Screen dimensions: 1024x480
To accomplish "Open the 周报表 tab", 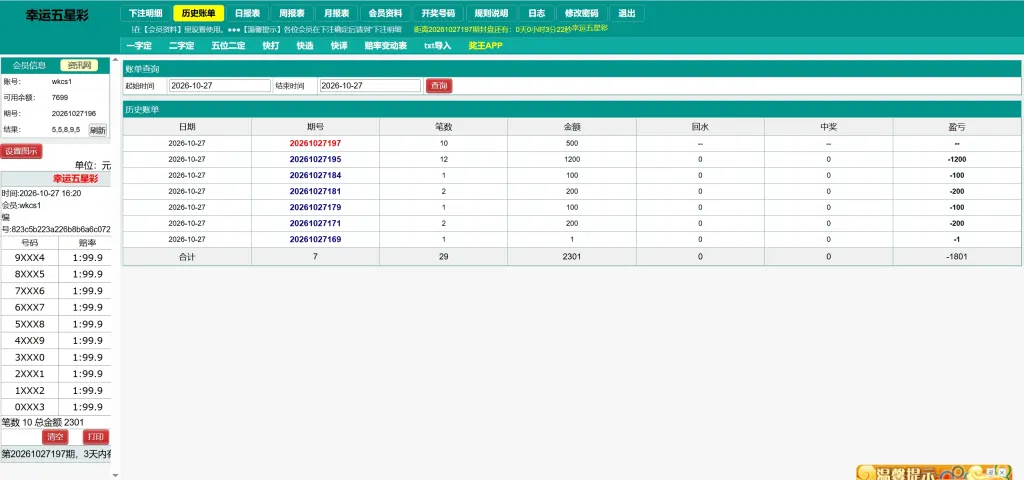I will coord(292,13).
